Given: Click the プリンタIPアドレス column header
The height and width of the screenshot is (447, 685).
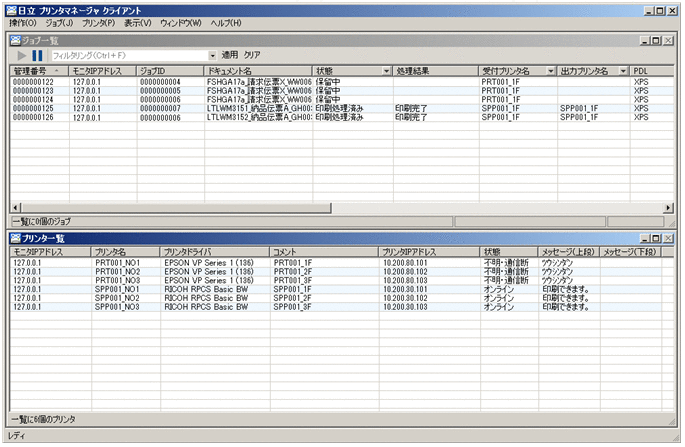Looking at the screenshot, I should pyautogui.click(x=429, y=252).
